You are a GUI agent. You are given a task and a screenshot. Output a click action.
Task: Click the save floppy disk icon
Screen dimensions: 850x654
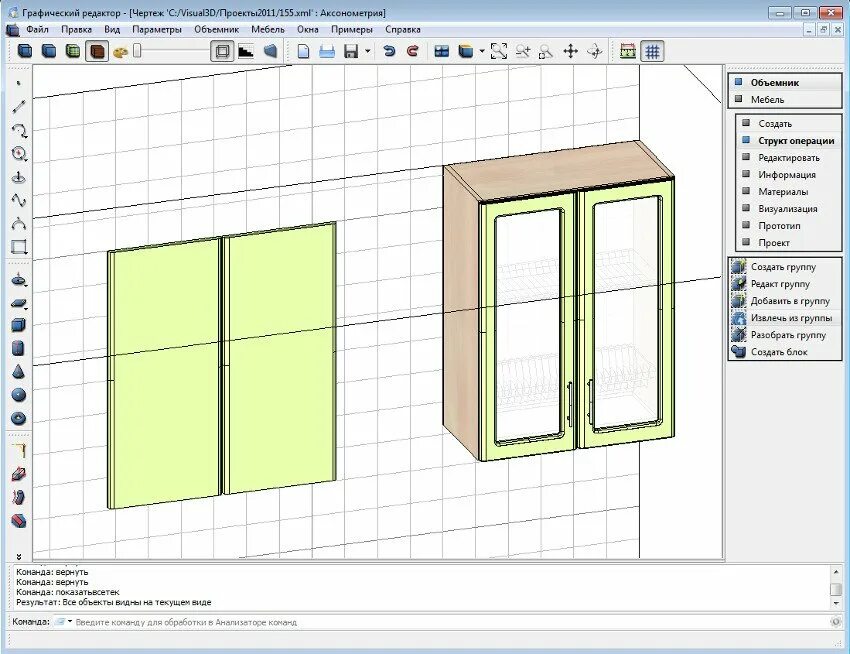(x=351, y=52)
